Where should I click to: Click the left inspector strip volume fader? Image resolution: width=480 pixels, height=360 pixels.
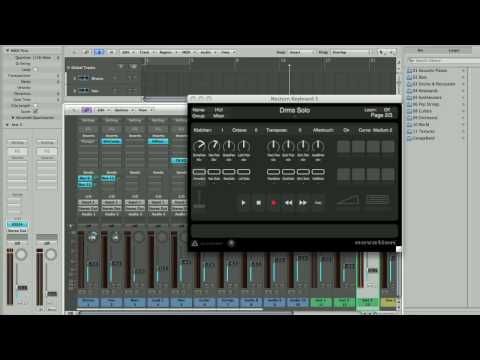click(22, 288)
